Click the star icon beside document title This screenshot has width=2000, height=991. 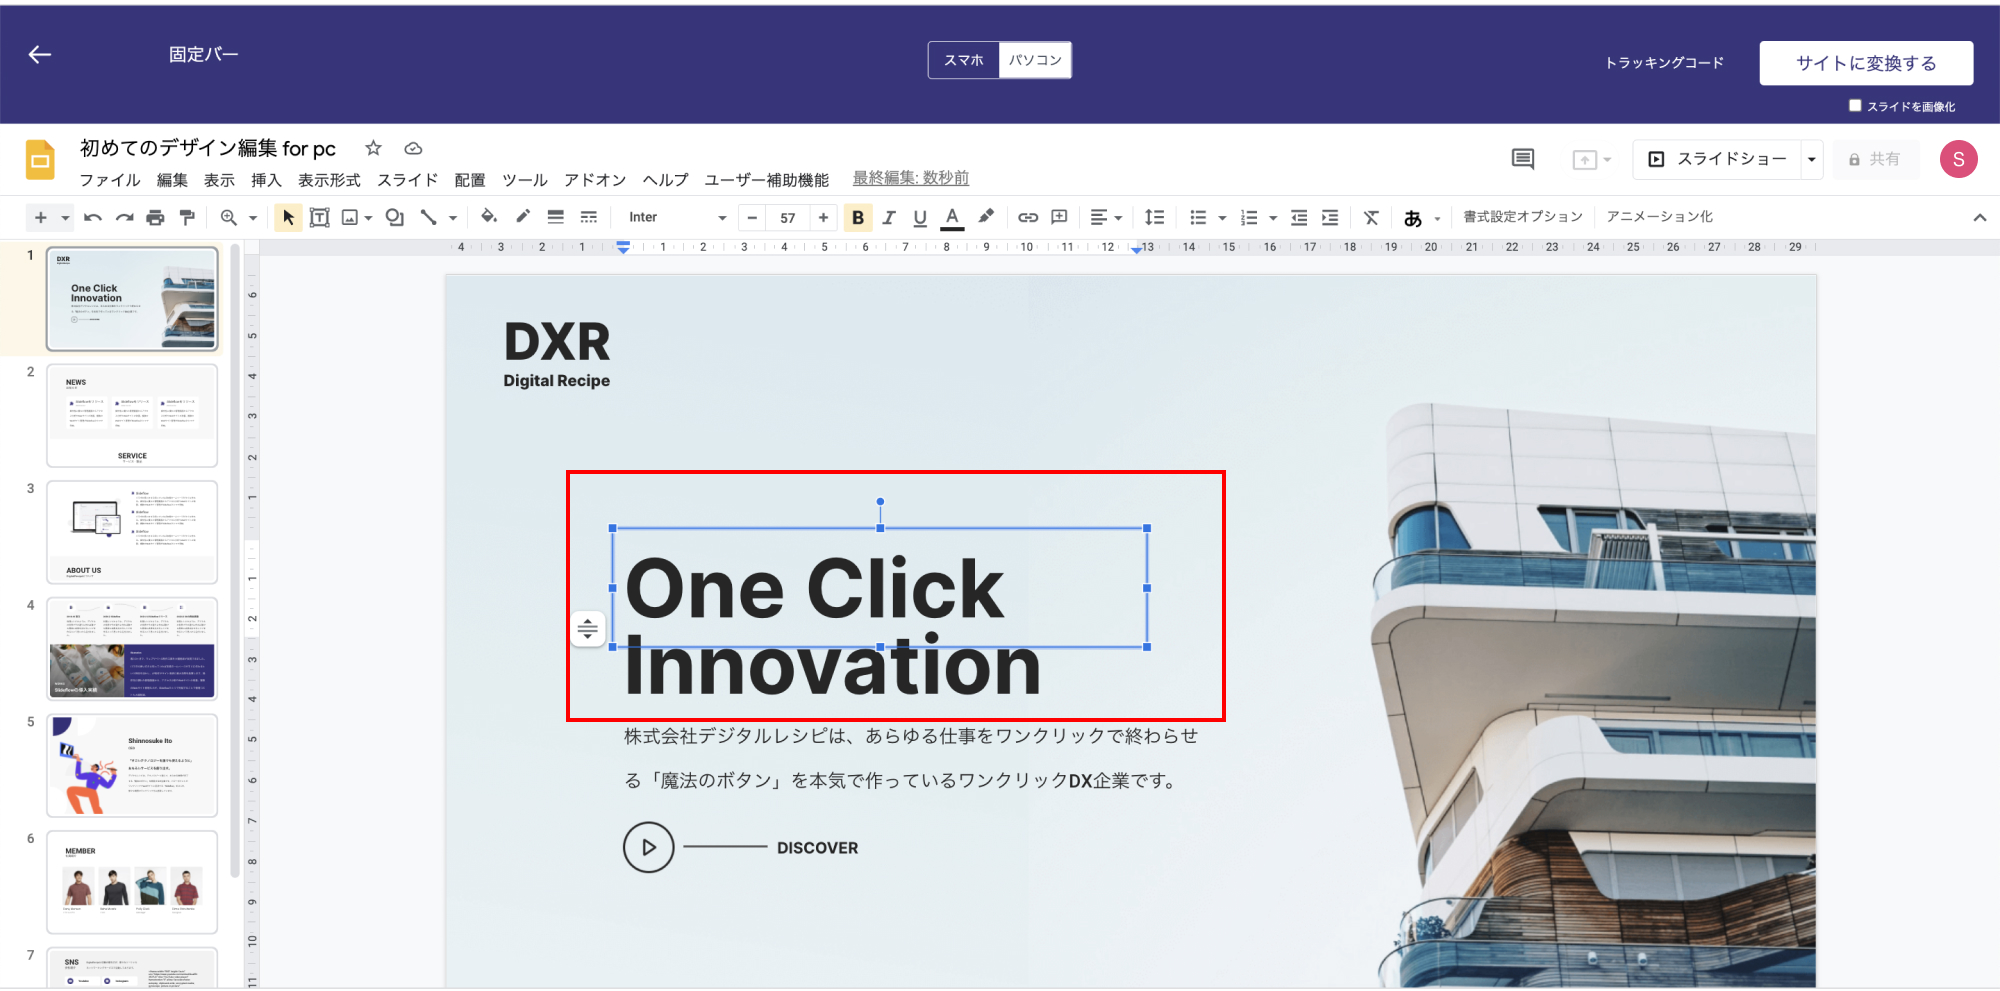click(373, 148)
